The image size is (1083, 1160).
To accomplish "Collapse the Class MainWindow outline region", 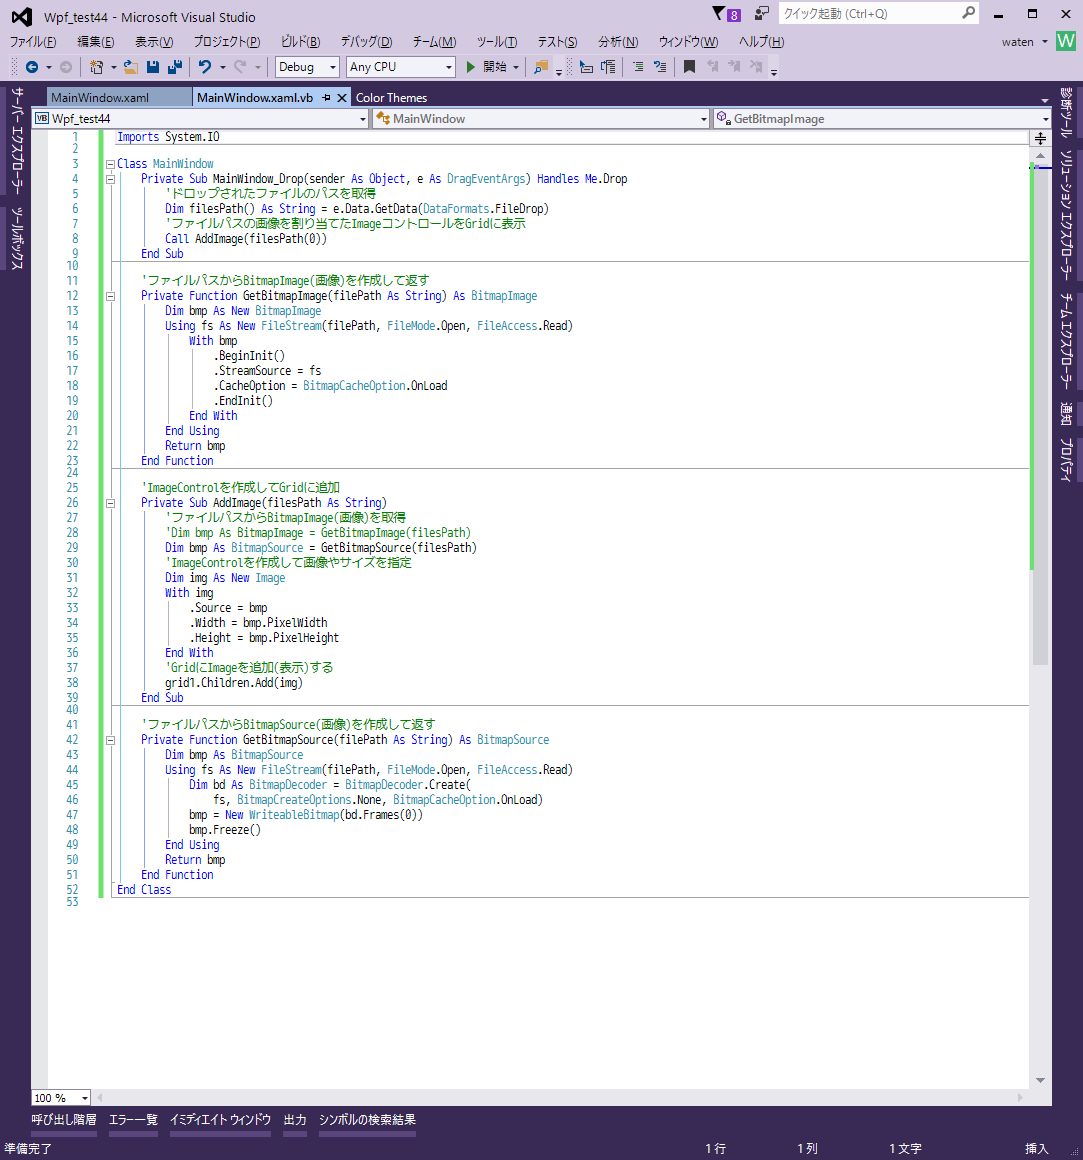I will point(110,164).
